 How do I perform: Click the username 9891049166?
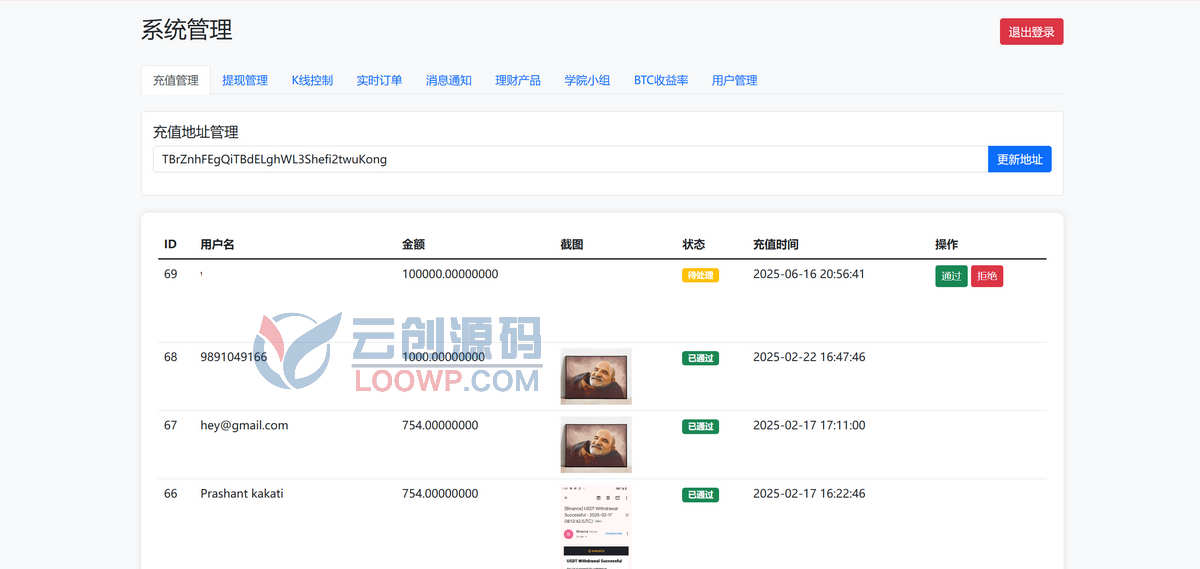[x=233, y=357]
